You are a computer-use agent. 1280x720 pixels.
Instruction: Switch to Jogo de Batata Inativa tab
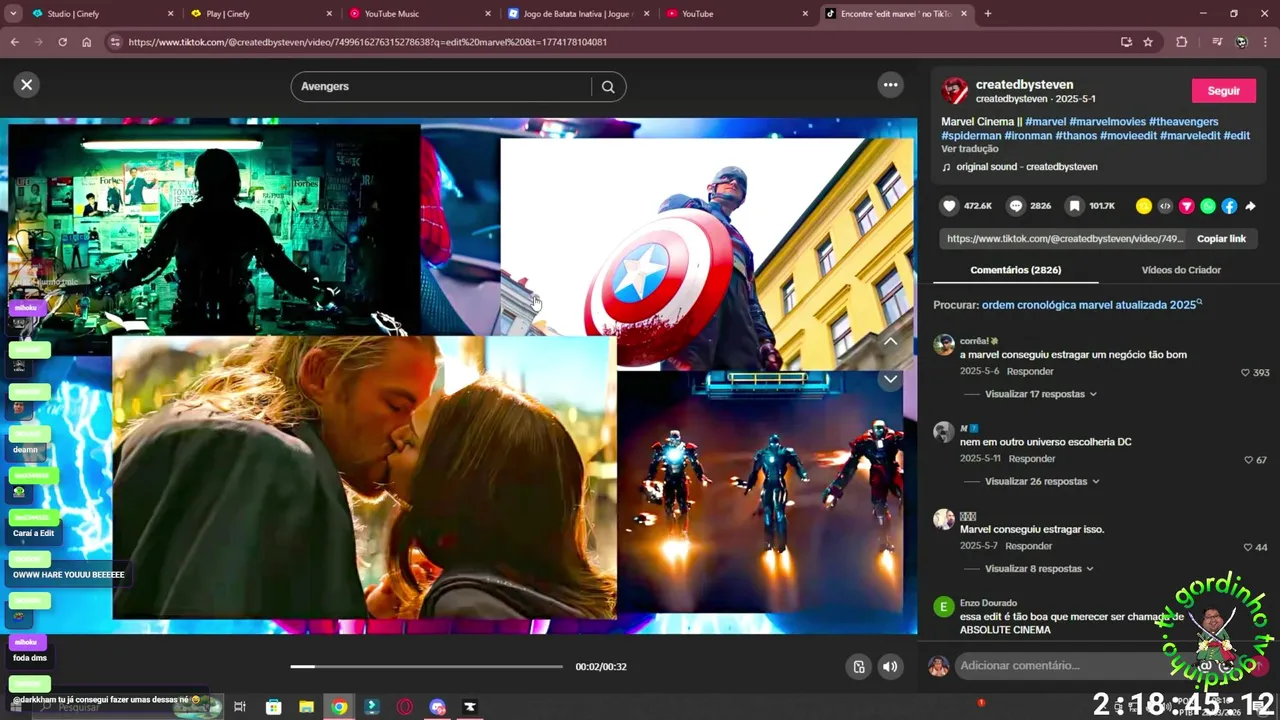tap(578, 14)
